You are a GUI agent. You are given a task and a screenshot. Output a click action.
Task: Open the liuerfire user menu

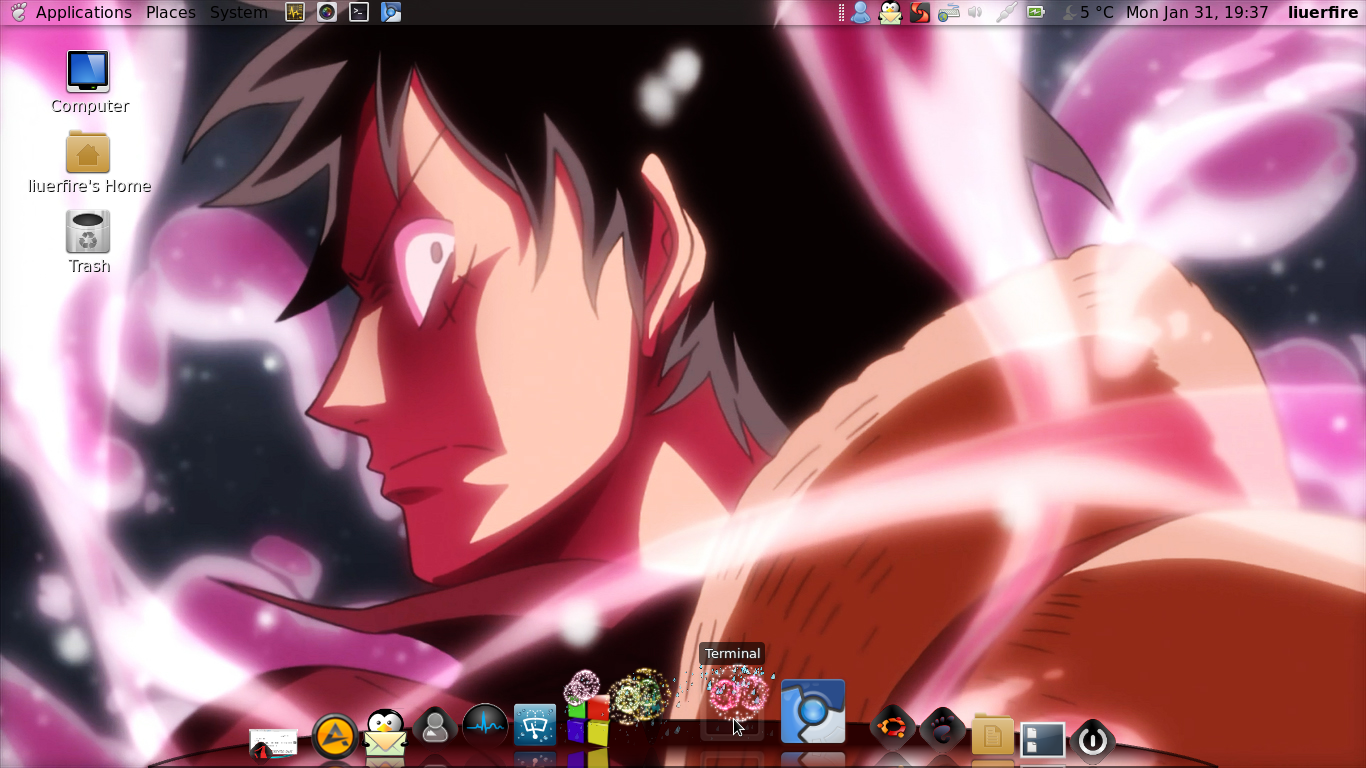pyautogui.click(x=1323, y=12)
